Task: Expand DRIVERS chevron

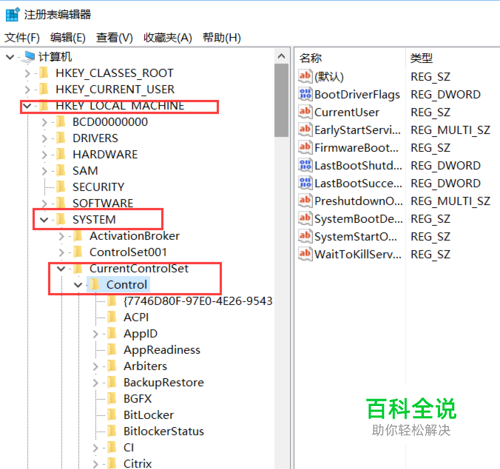Action: (x=44, y=138)
